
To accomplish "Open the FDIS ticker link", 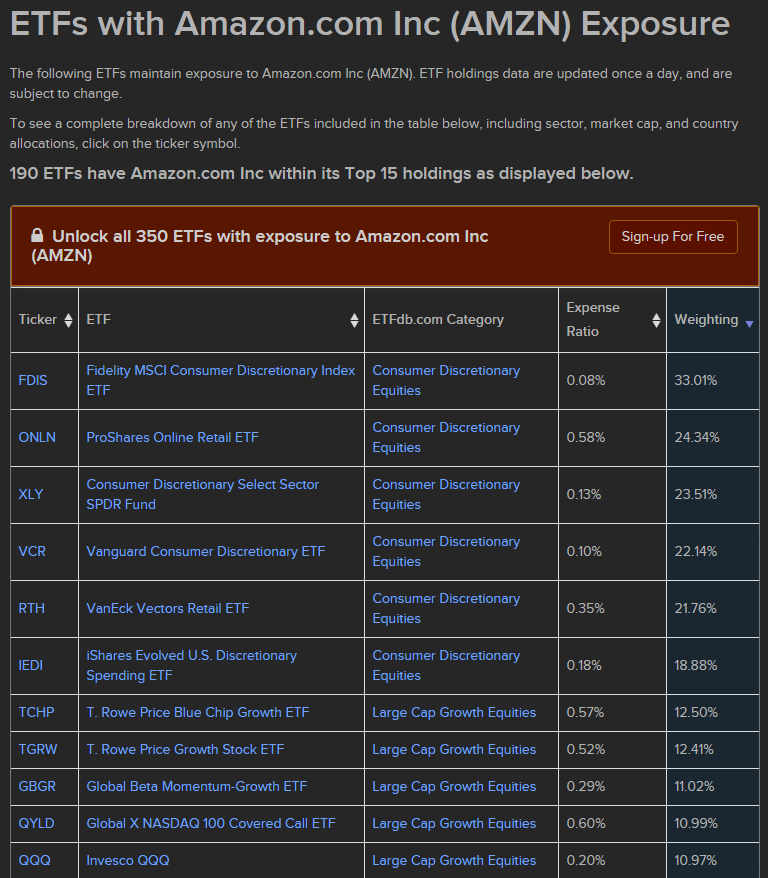I will coord(33,381).
